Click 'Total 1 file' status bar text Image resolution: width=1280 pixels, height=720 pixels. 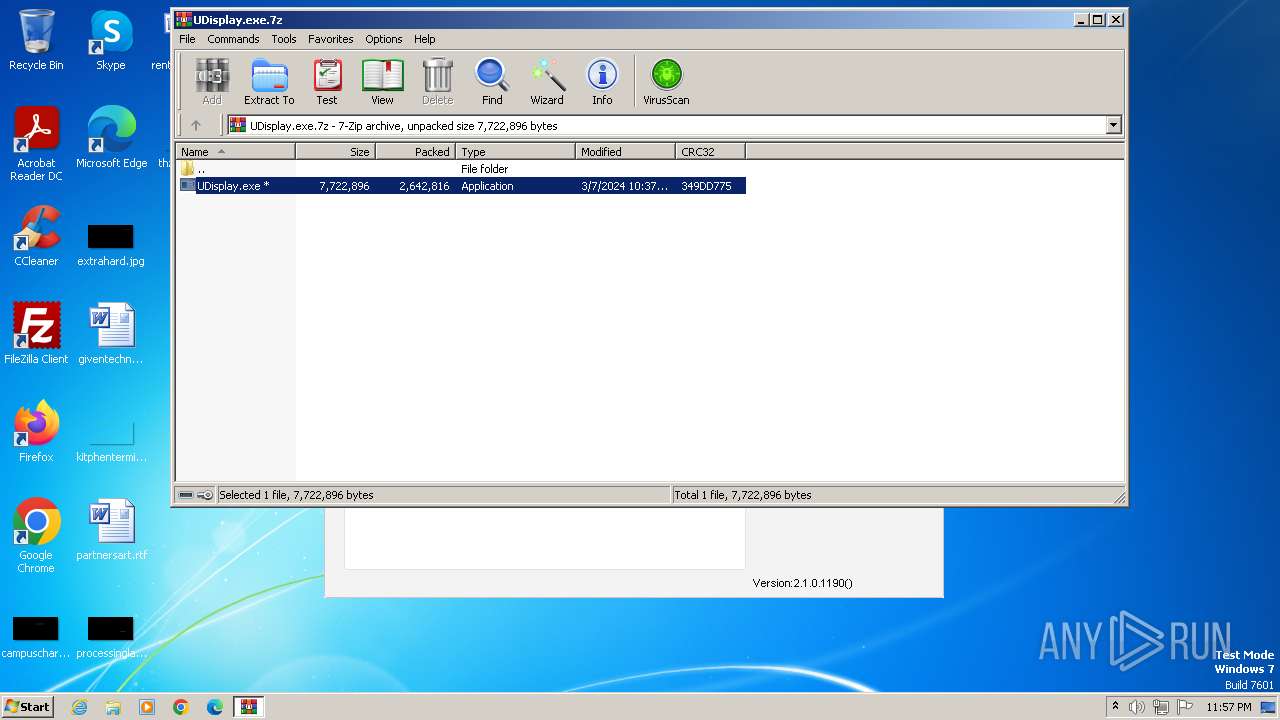[743, 495]
